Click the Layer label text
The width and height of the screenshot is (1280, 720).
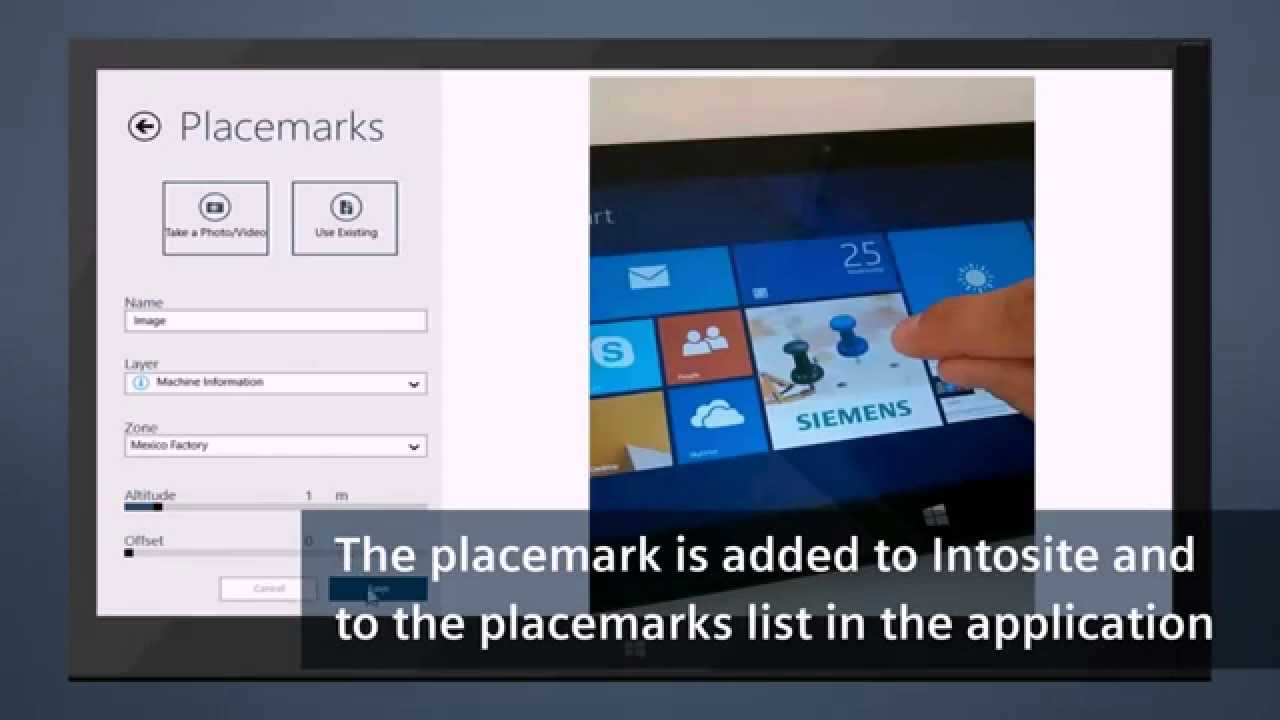[x=141, y=364]
